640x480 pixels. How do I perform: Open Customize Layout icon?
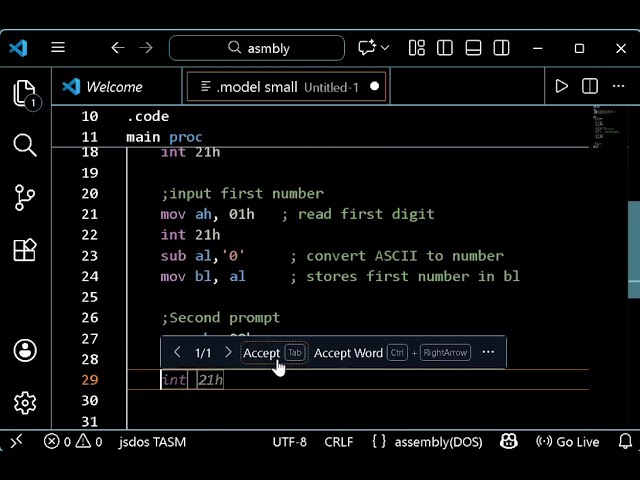click(x=417, y=48)
